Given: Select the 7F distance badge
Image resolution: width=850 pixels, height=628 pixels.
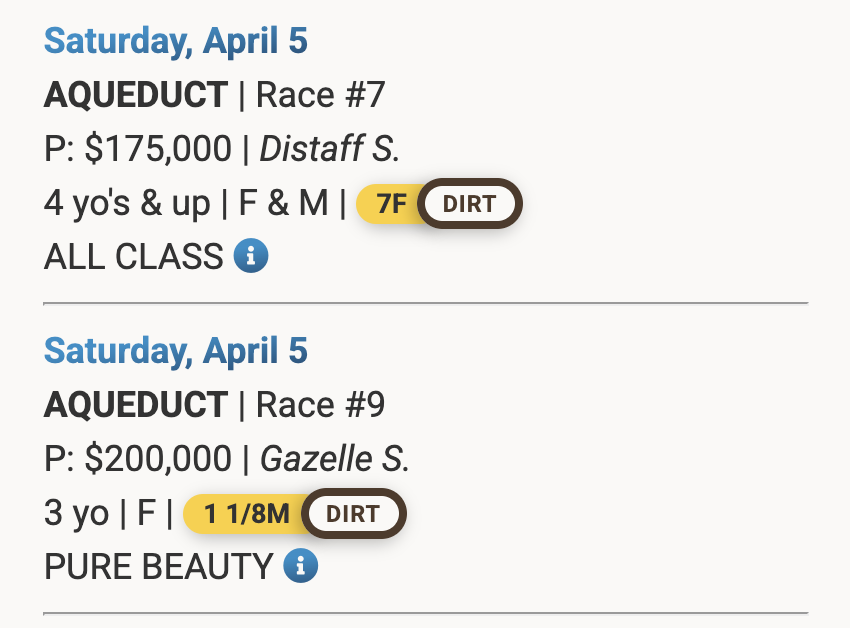Looking at the screenshot, I should point(391,205).
